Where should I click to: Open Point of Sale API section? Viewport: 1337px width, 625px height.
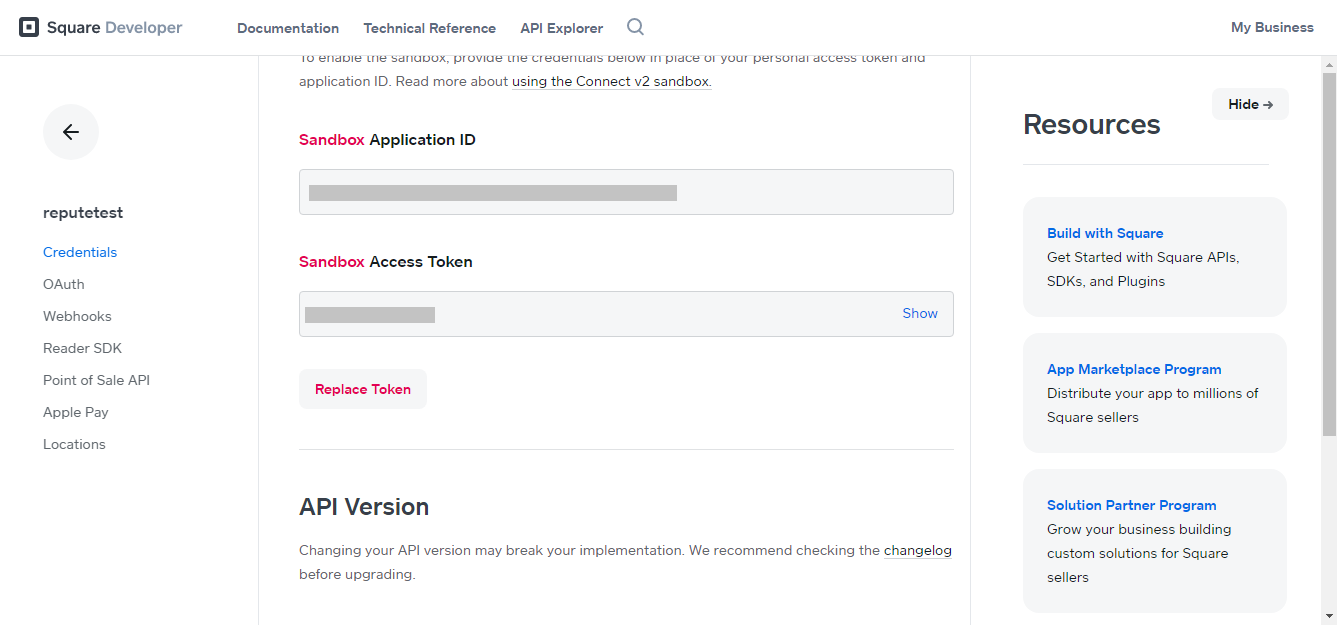pyautogui.click(x=96, y=380)
